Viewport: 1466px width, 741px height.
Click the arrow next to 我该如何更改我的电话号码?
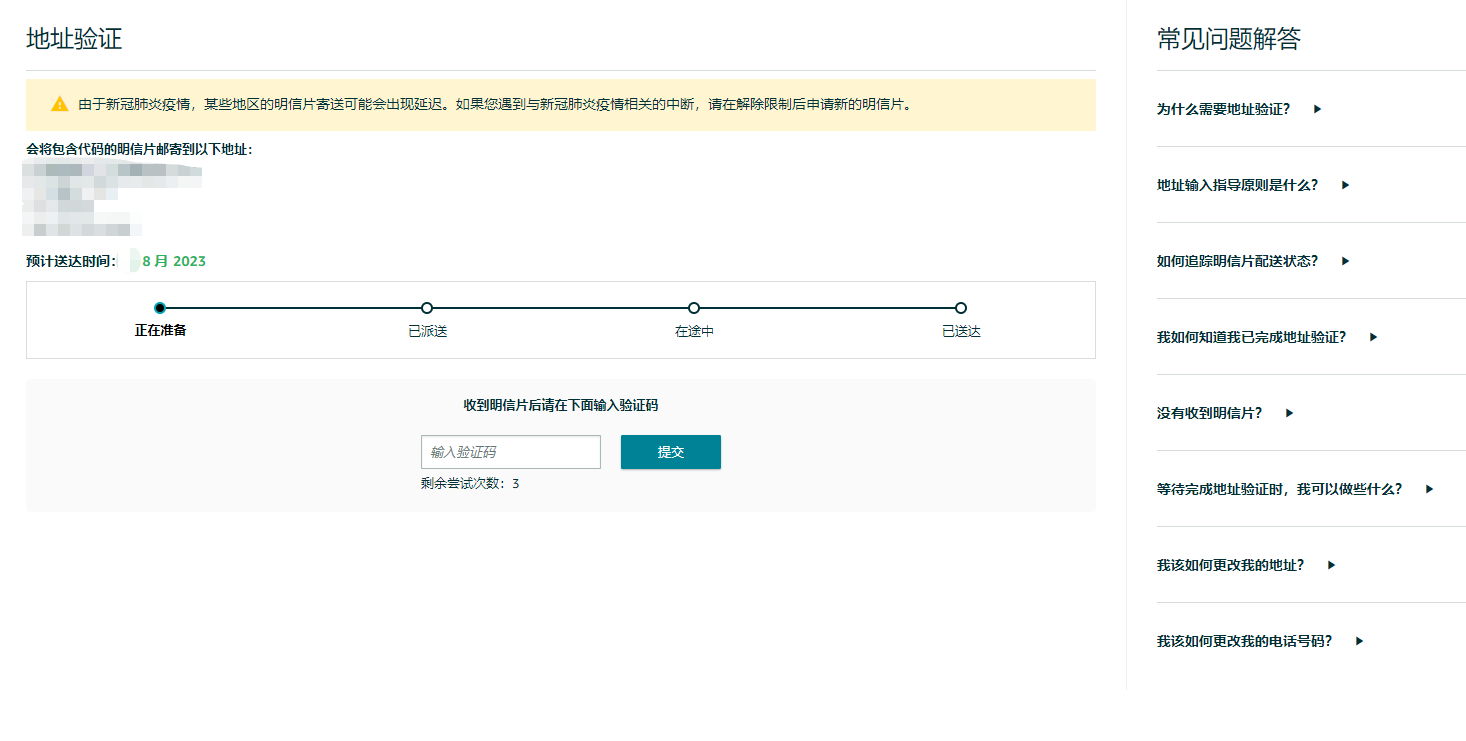[x=1359, y=641]
